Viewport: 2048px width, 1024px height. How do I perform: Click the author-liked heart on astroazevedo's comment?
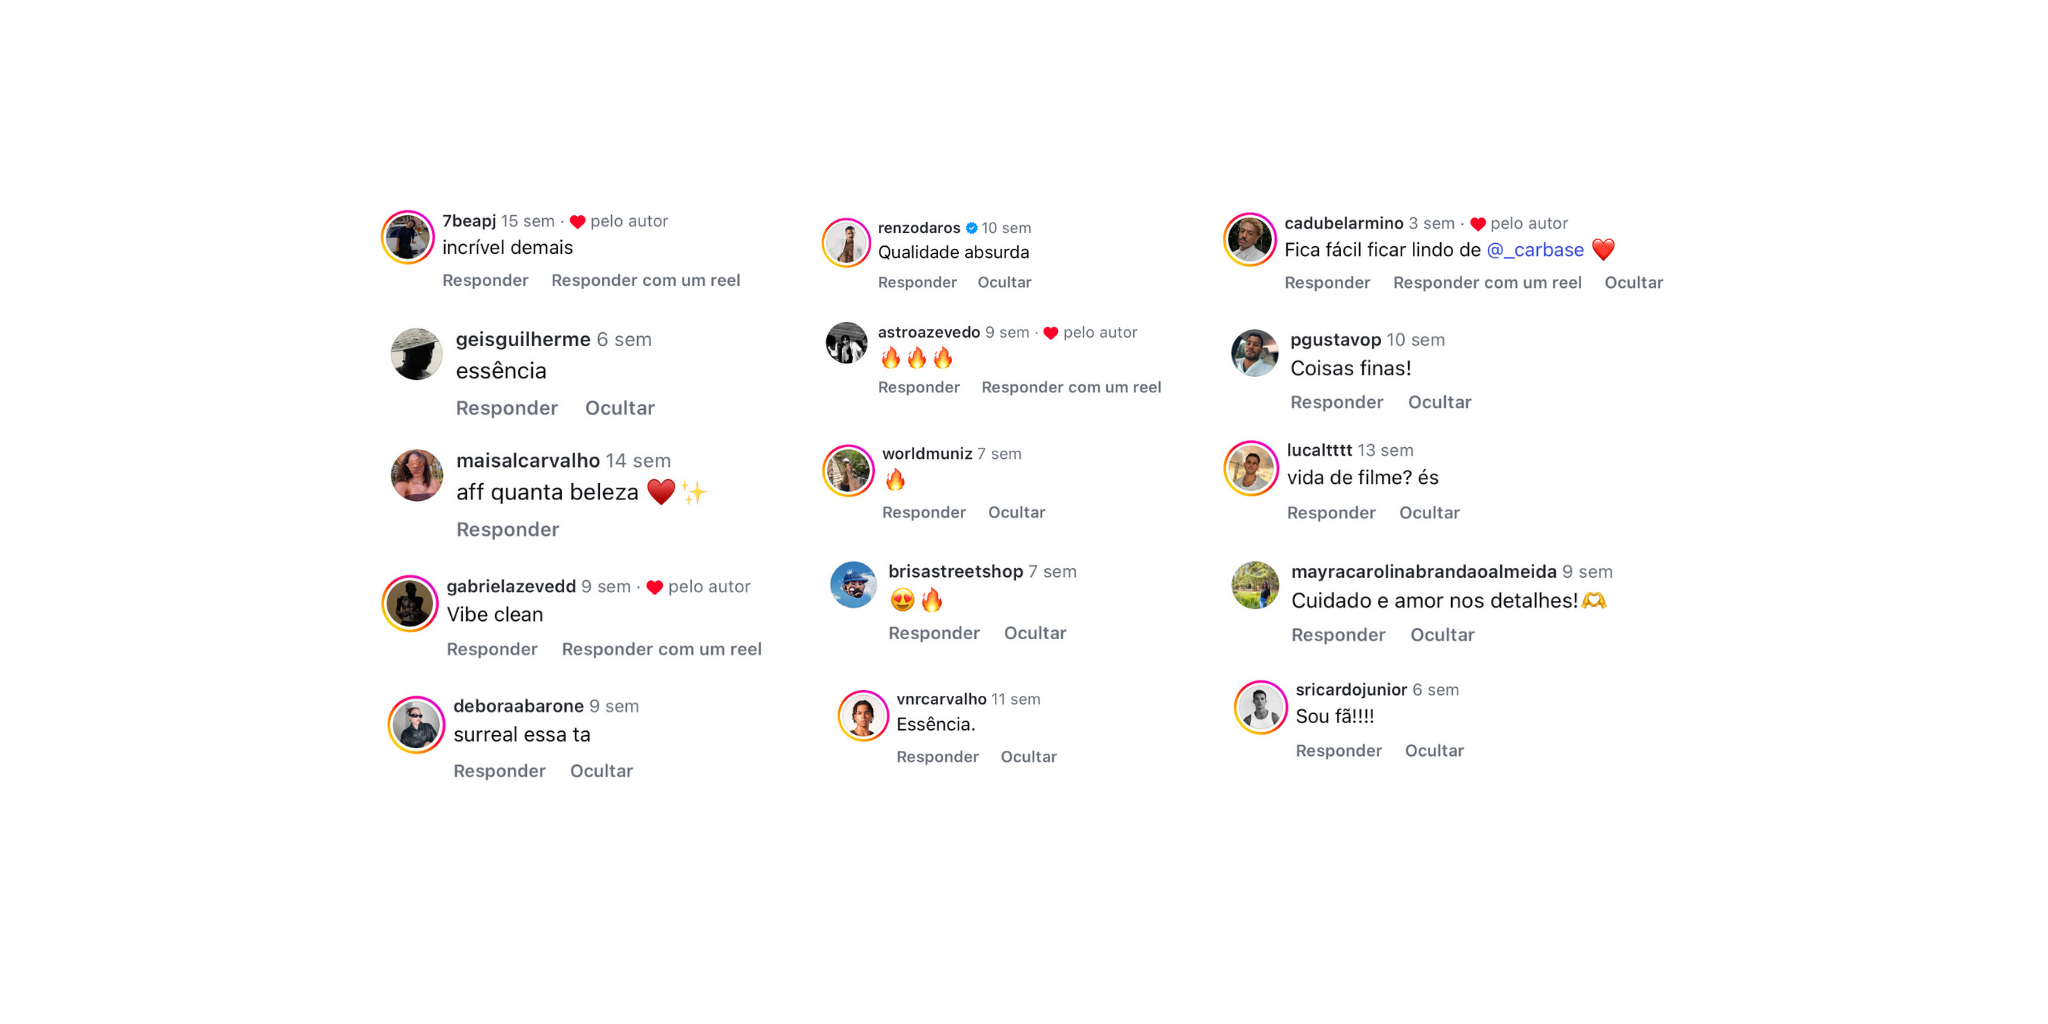(1050, 333)
